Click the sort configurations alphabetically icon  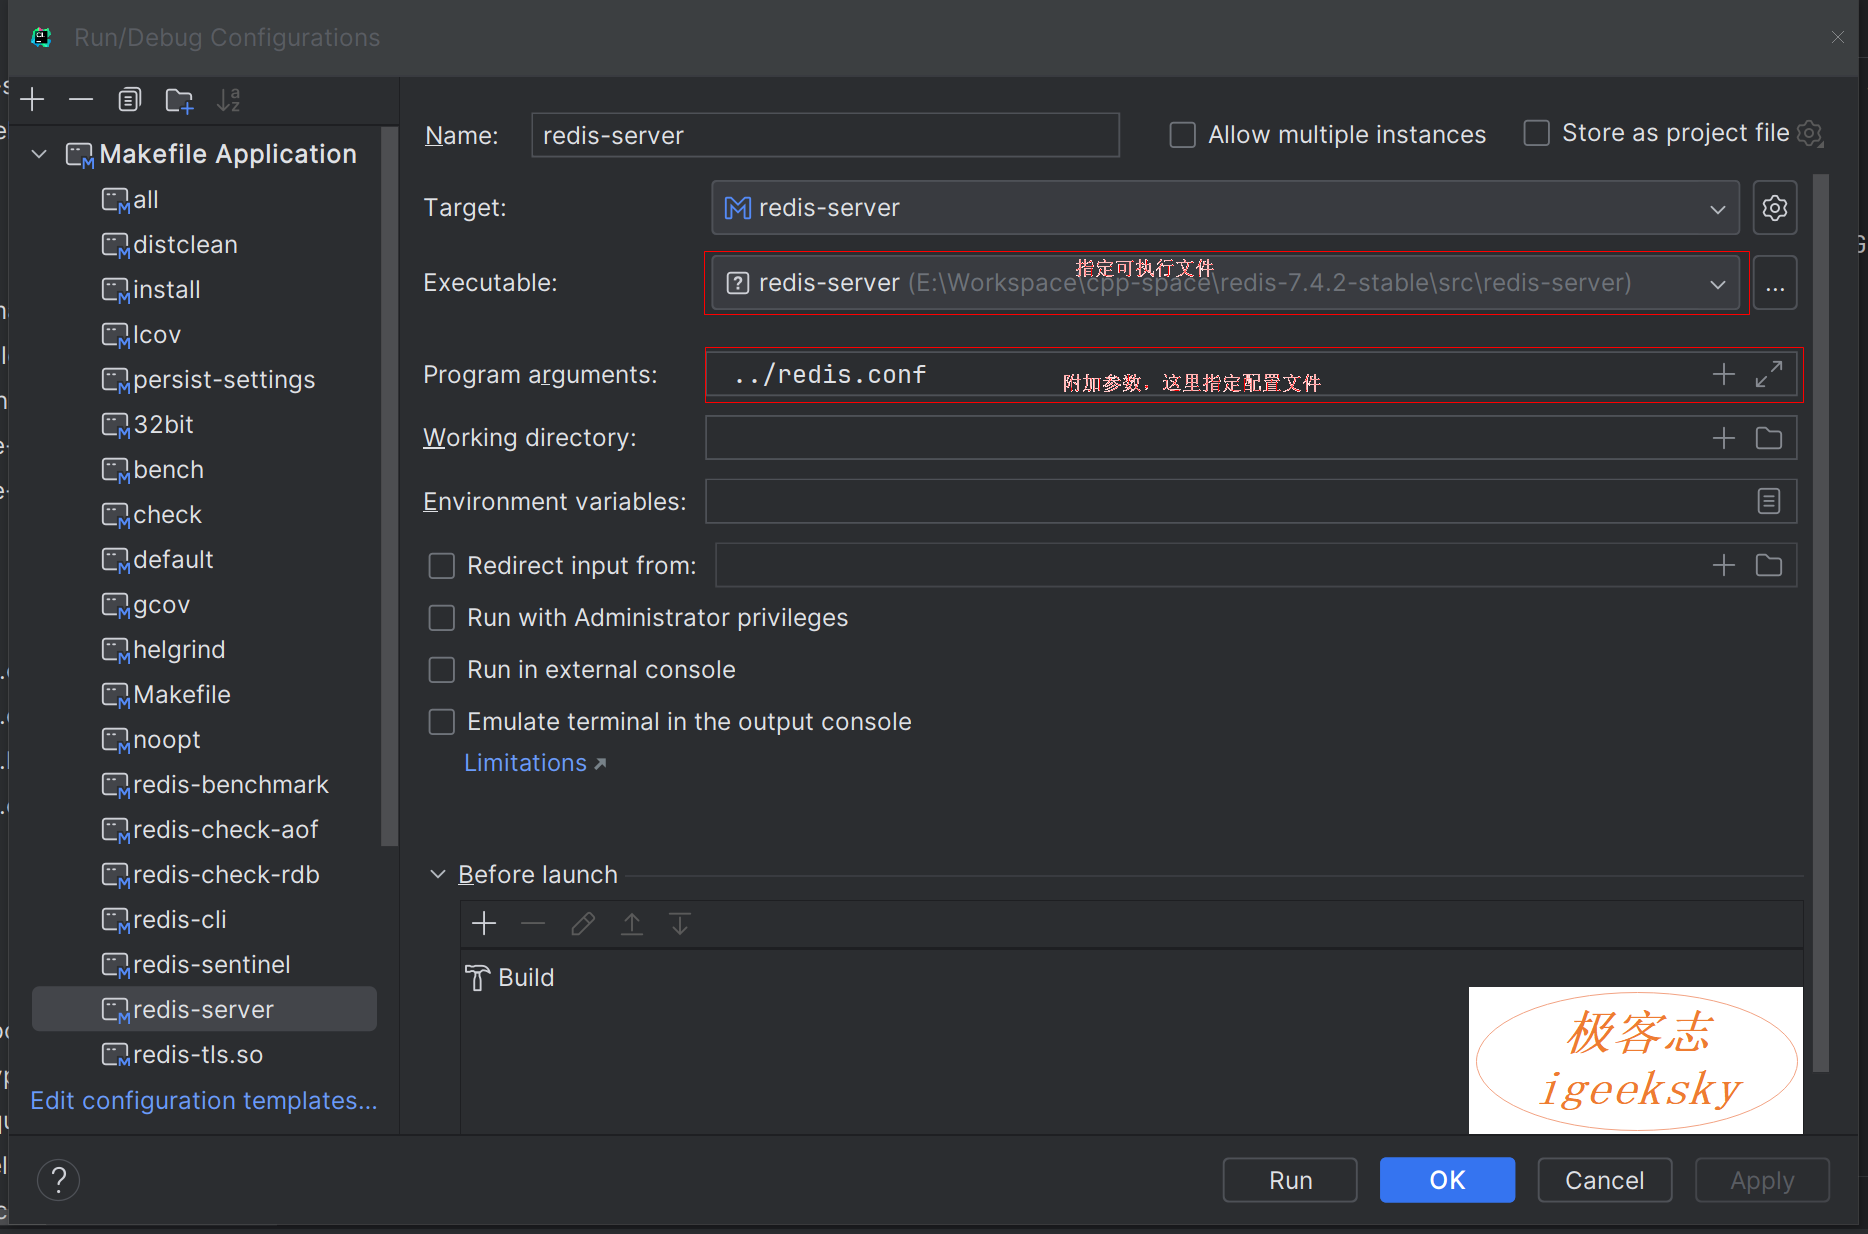pos(229,100)
